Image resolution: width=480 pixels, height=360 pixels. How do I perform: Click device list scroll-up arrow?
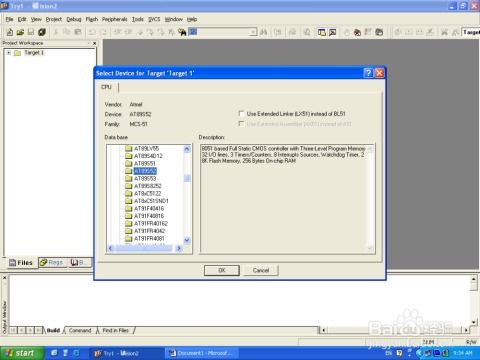point(187,149)
